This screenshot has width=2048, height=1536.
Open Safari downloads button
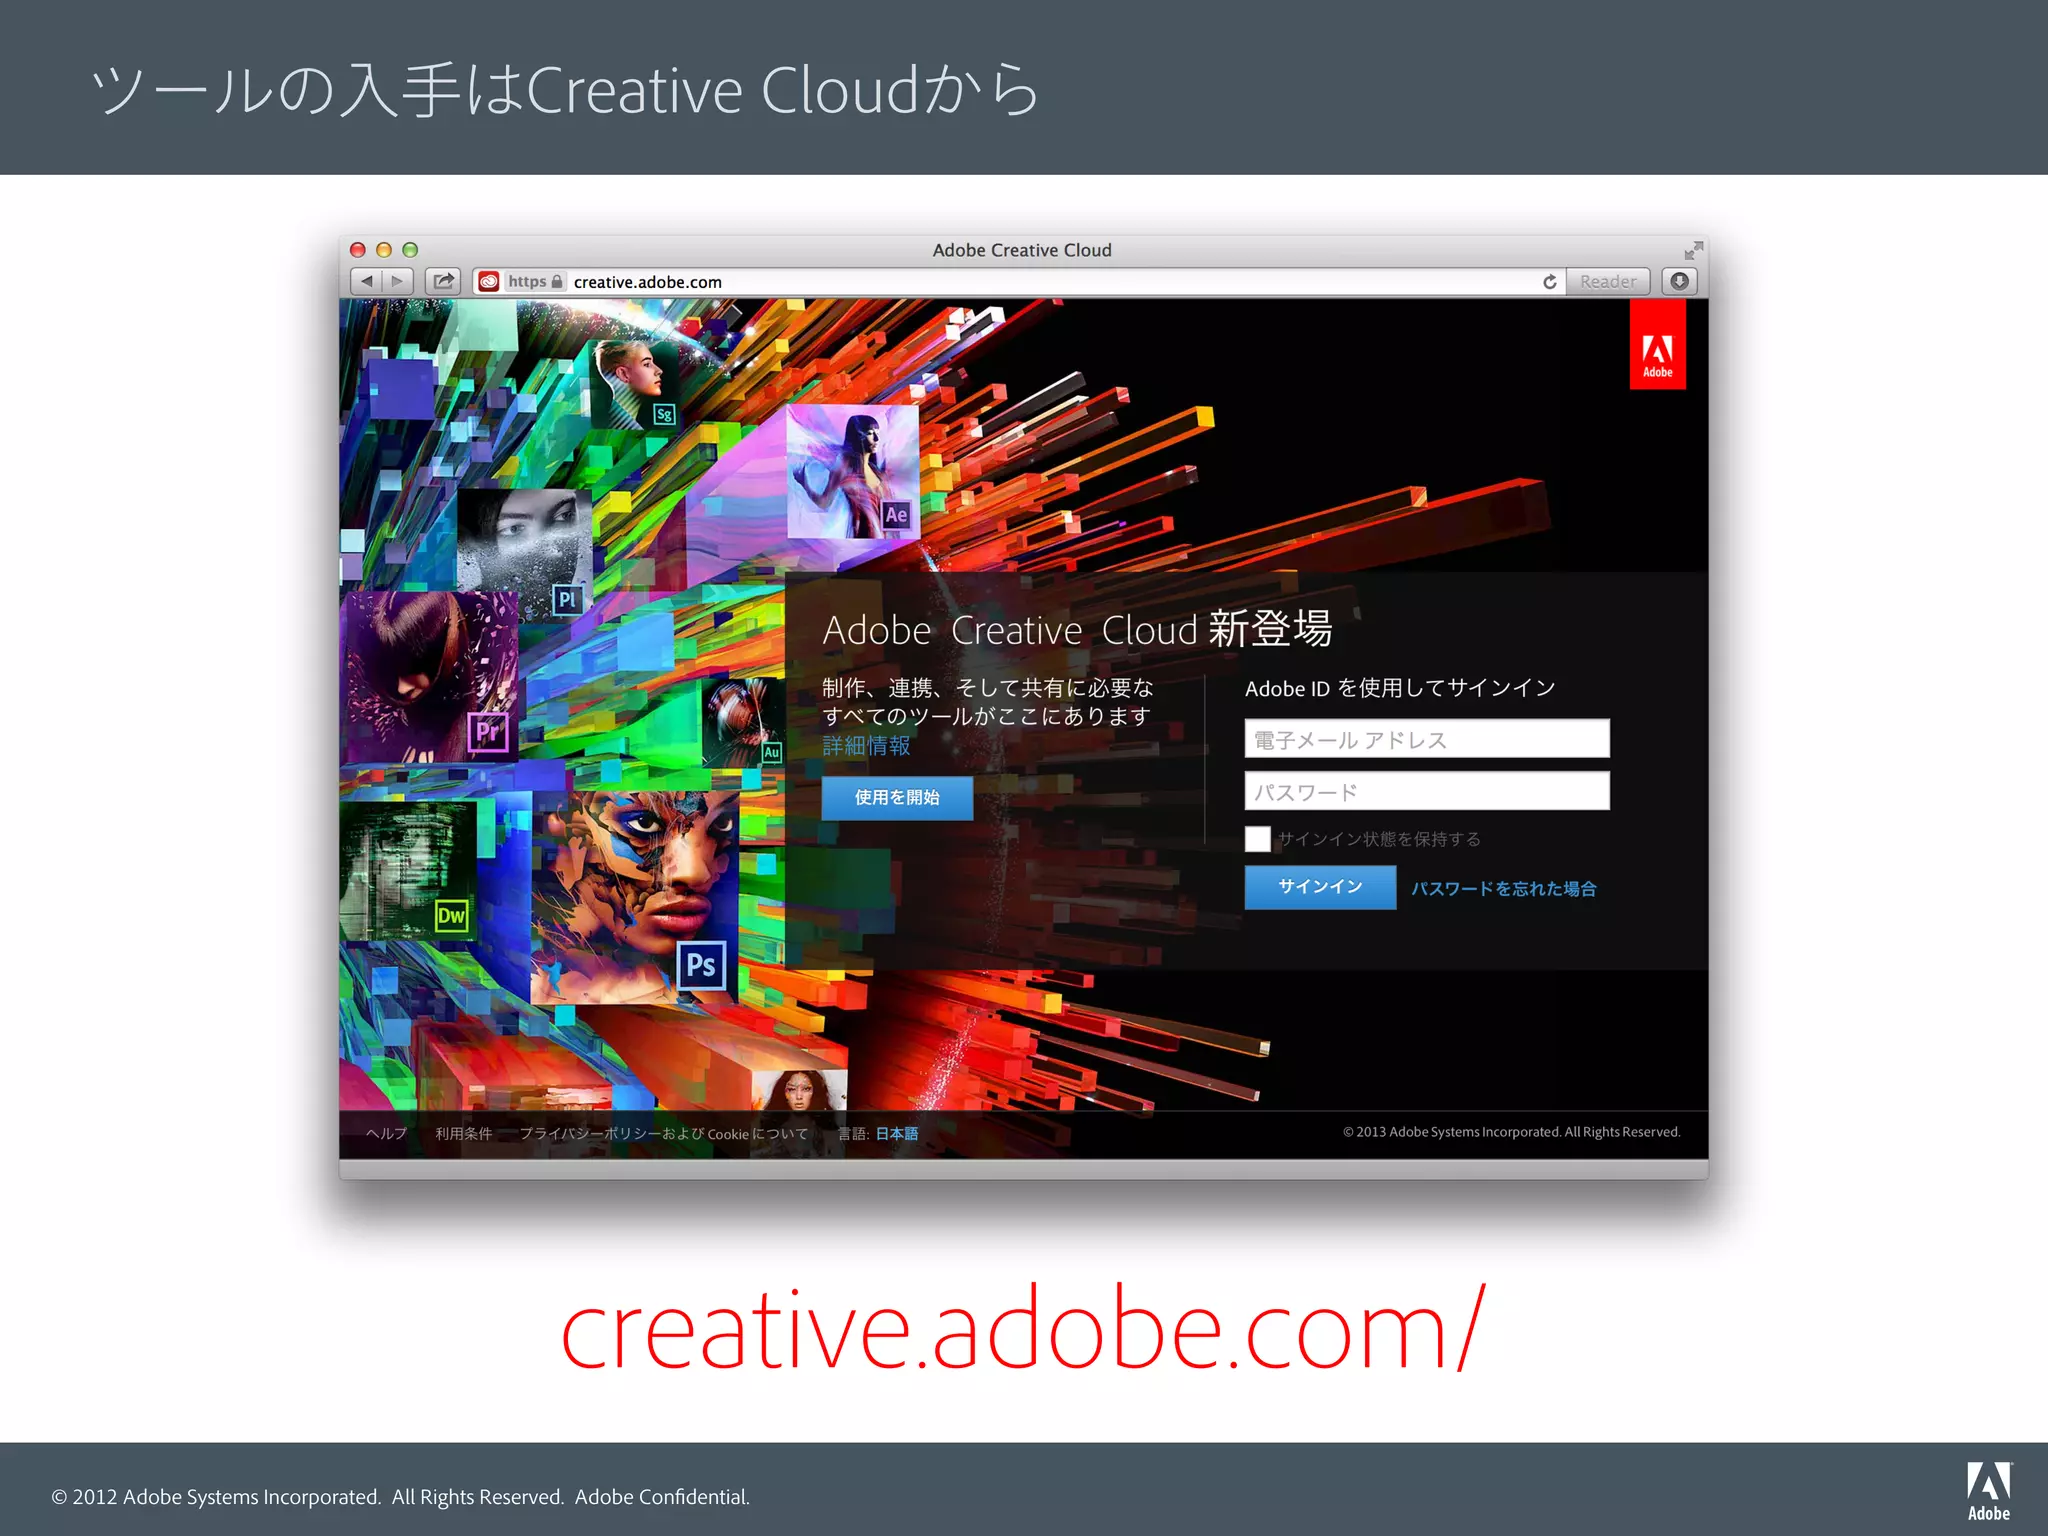tap(1680, 281)
